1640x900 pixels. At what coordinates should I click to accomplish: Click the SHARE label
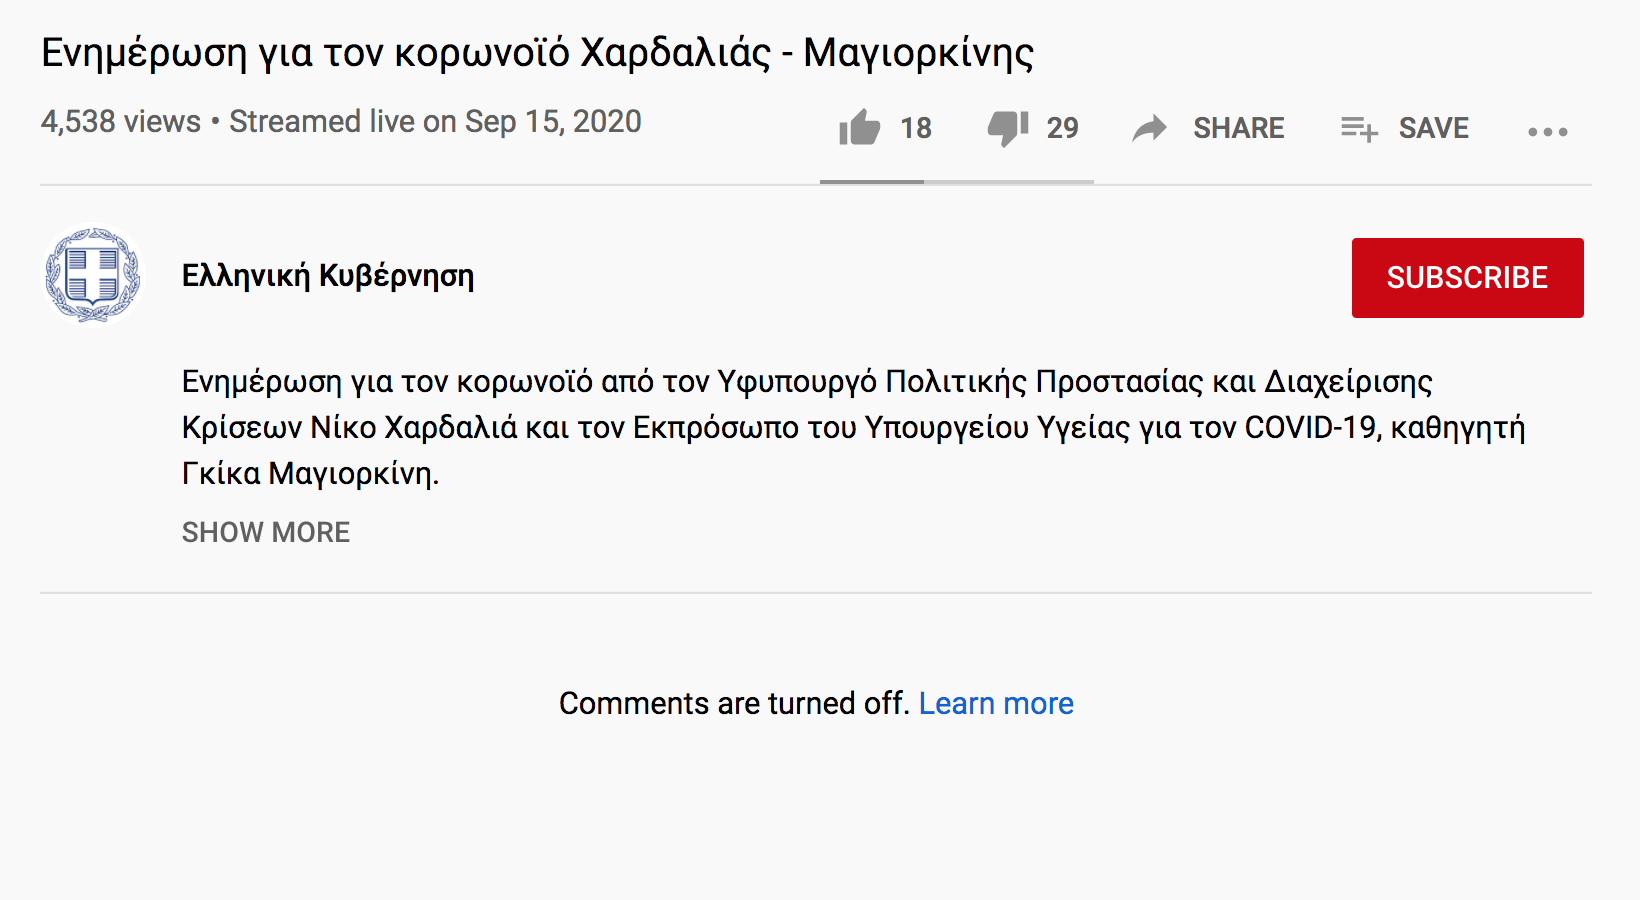[x=1238, y=128]
